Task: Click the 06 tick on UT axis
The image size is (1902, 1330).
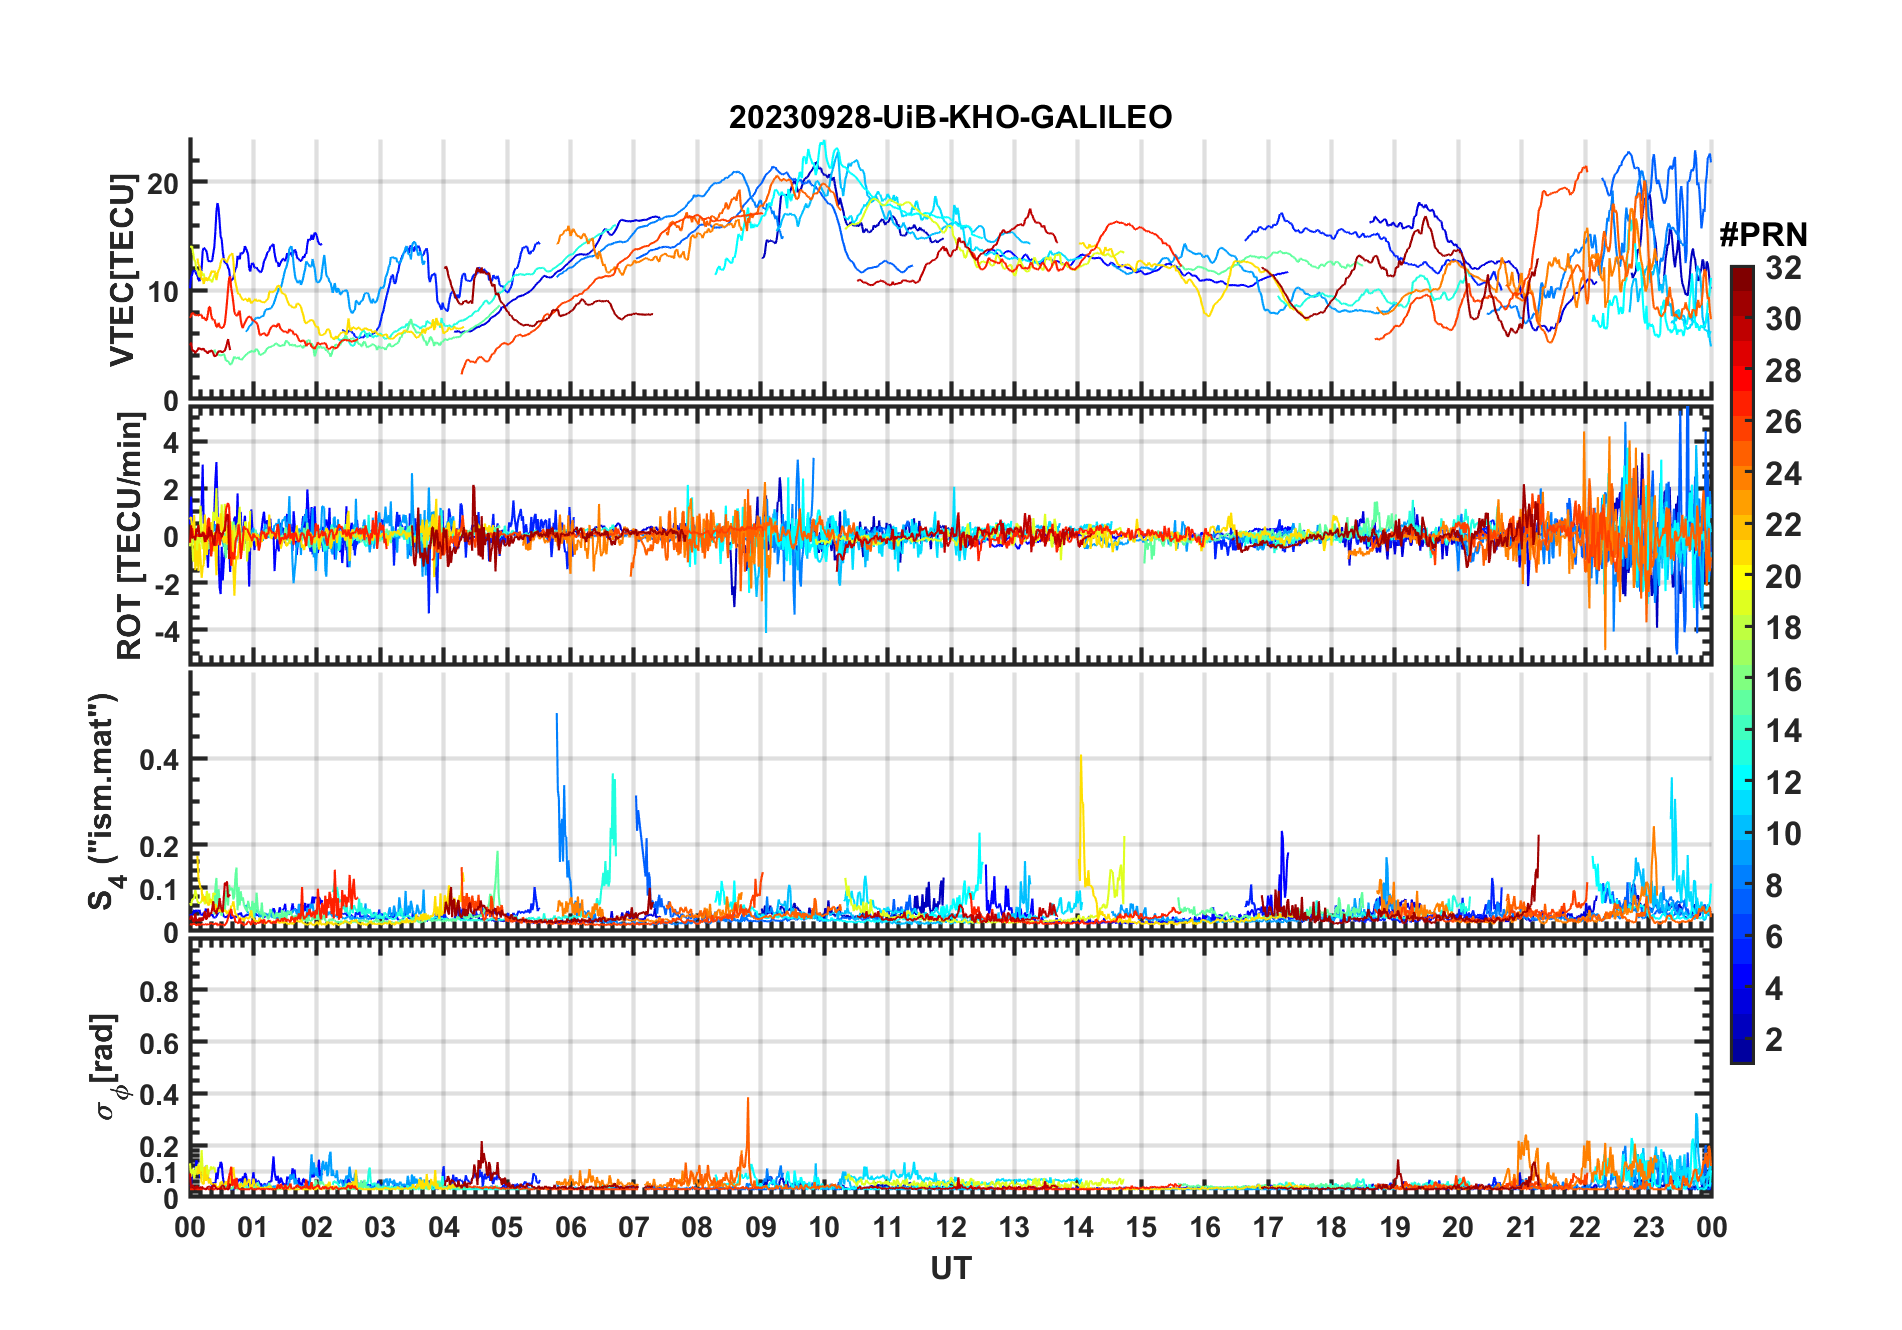Action: pyautogui.click(x=570, y=1227)
